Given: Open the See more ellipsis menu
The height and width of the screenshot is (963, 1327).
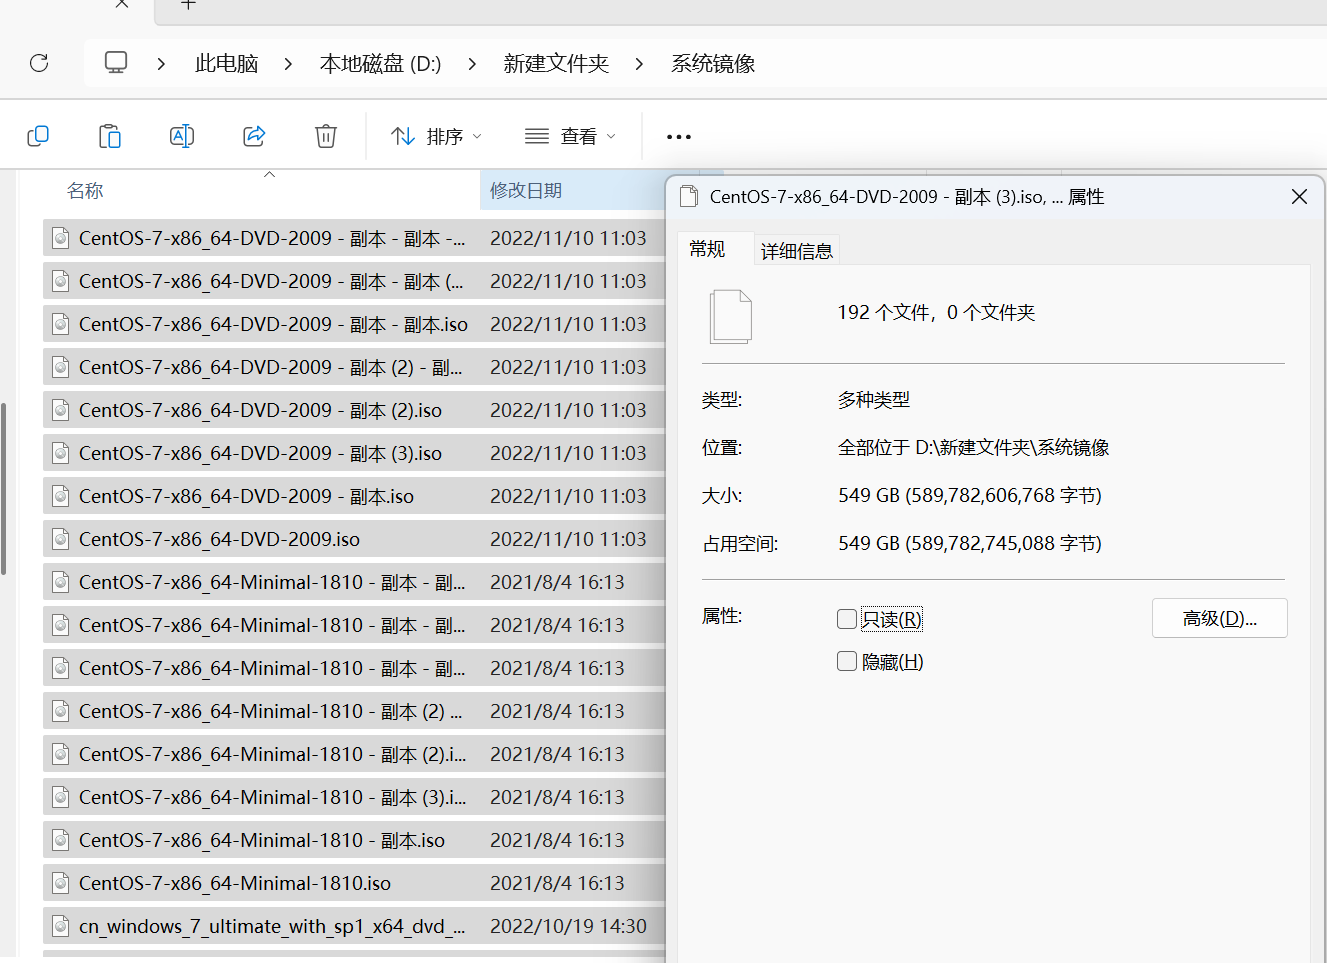Looking at the screenshot, I should tap(679, 137).
